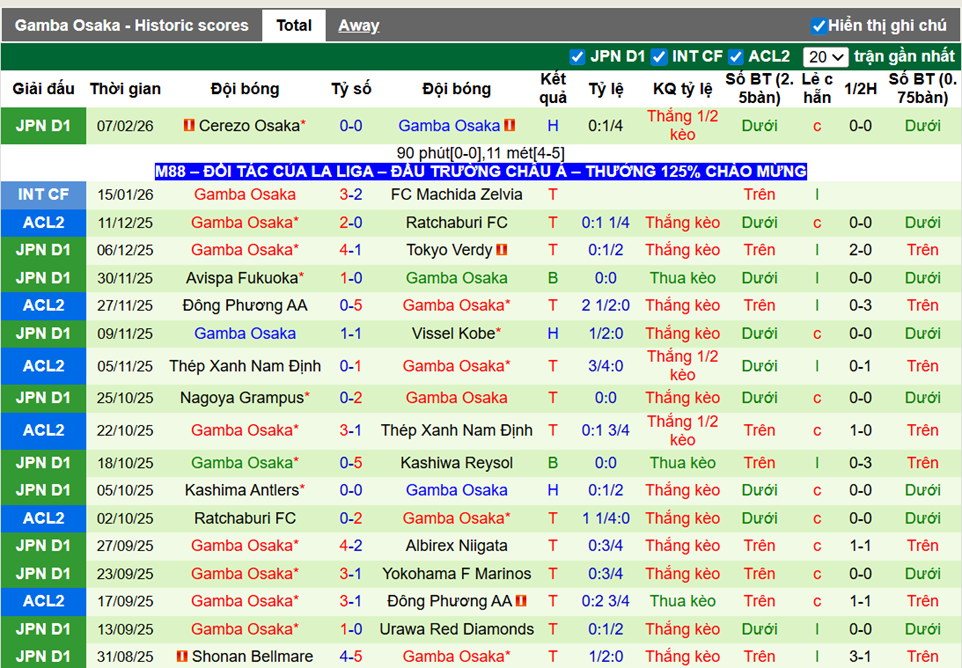Click the ACL2 league label on 11/12/25

coord(44,223)
